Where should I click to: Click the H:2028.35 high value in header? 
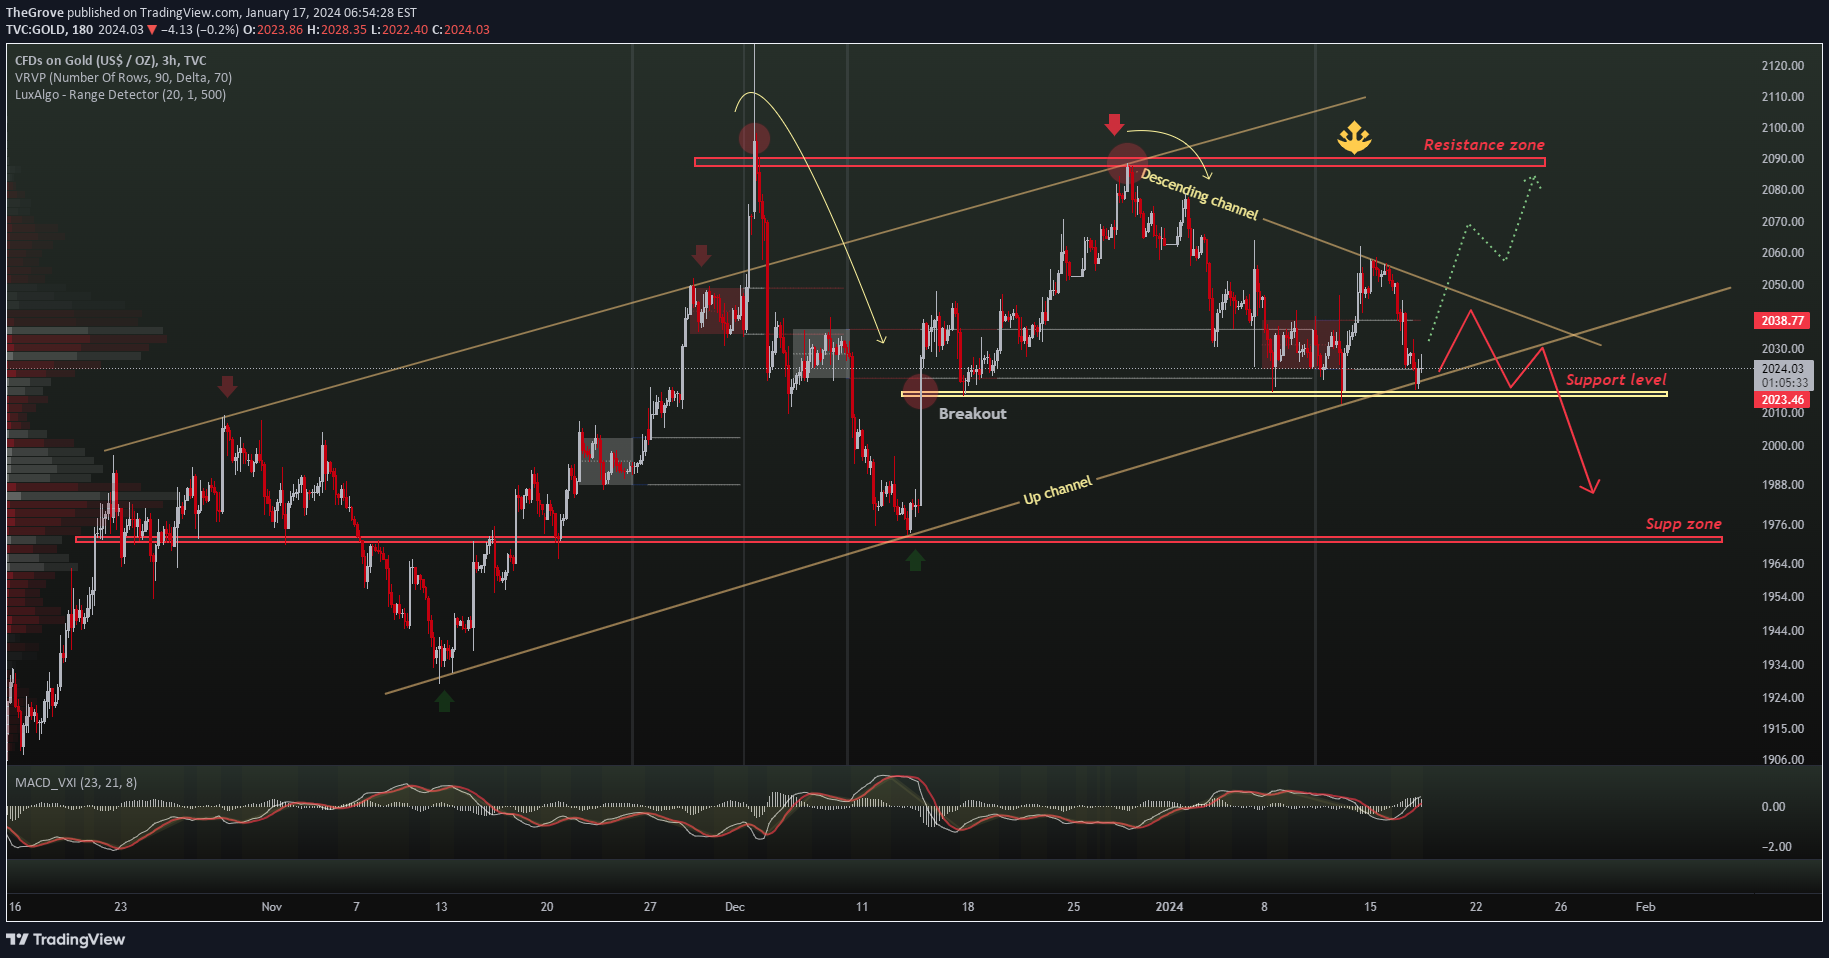coord(337,30)
